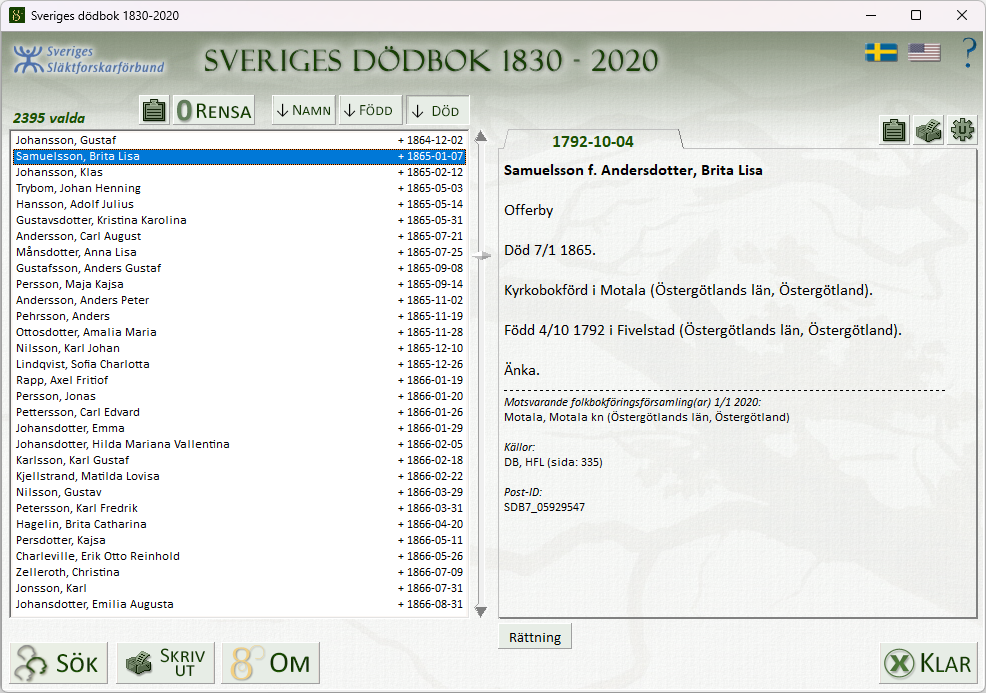This screenshot has width=986, height=693.
Task: Click Rensa to clear selection
Action: click(x=214, y=111)
